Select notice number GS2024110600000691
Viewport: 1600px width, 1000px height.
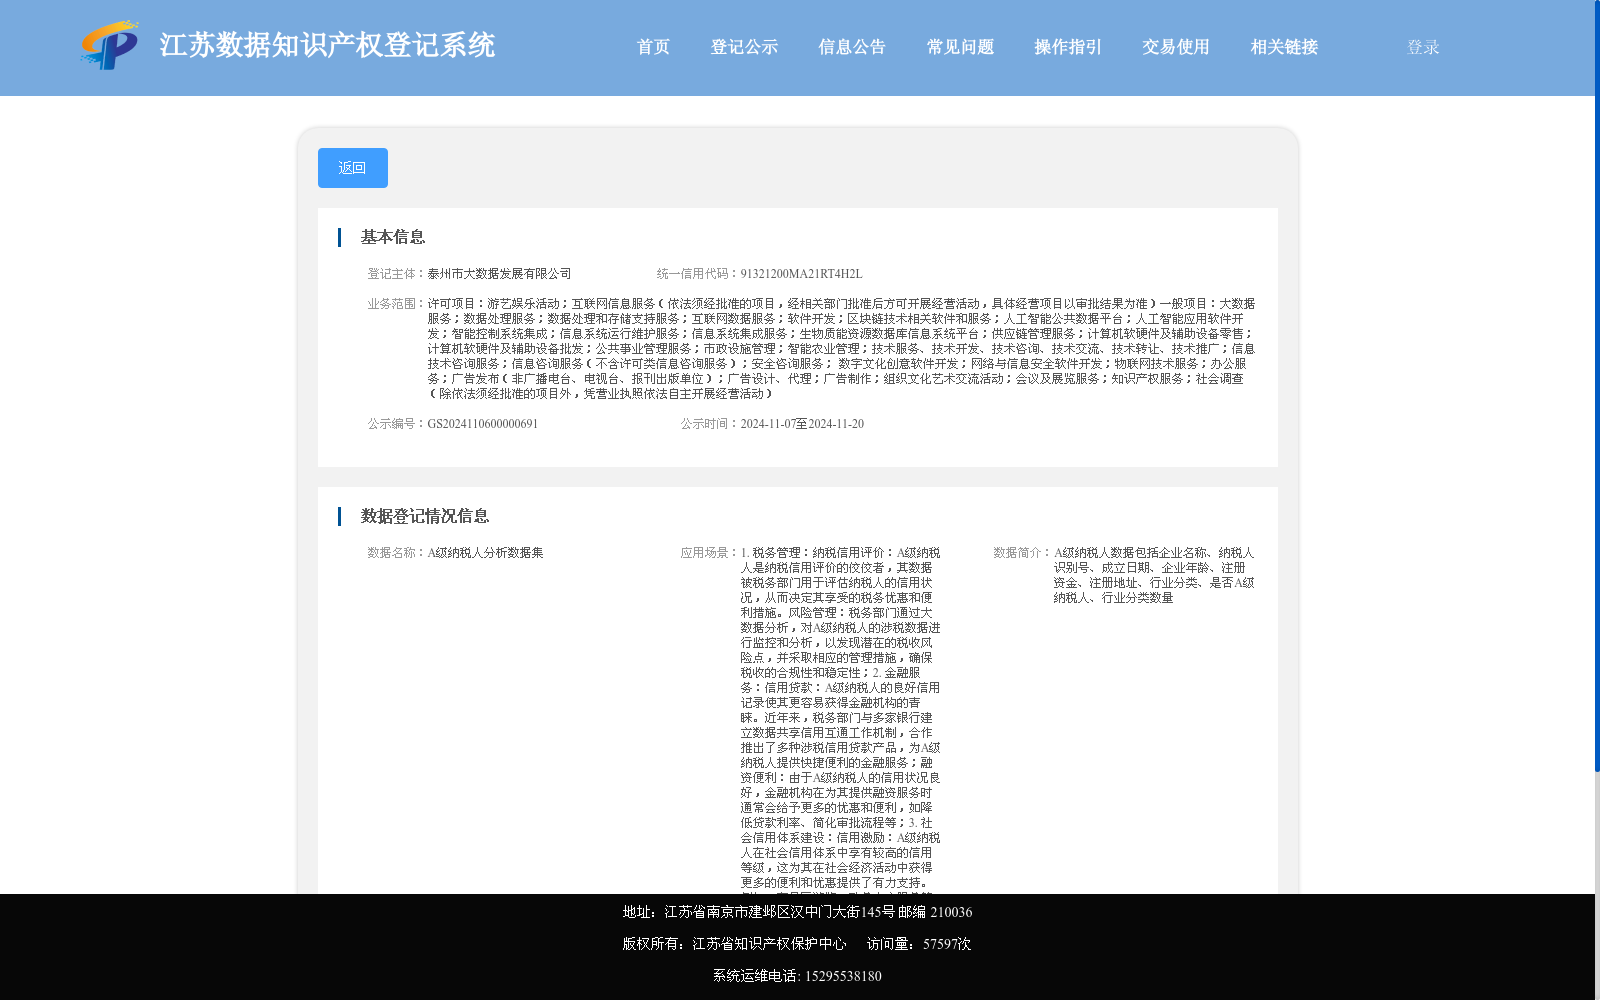pos(483,424)
